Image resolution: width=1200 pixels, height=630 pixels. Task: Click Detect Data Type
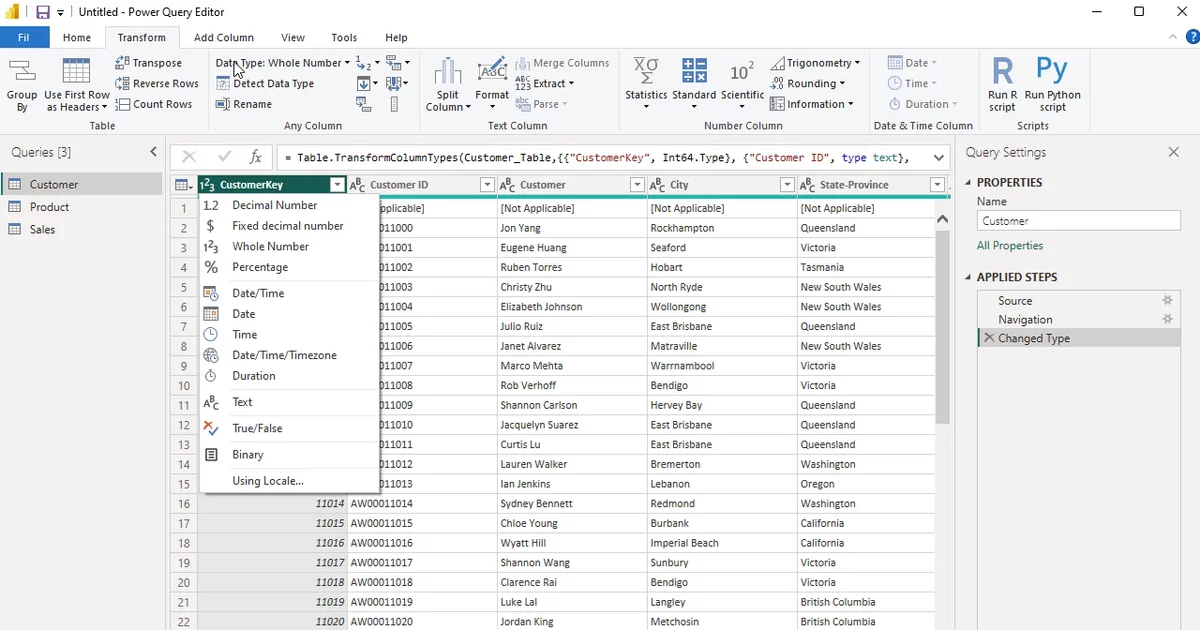(265, 84)
